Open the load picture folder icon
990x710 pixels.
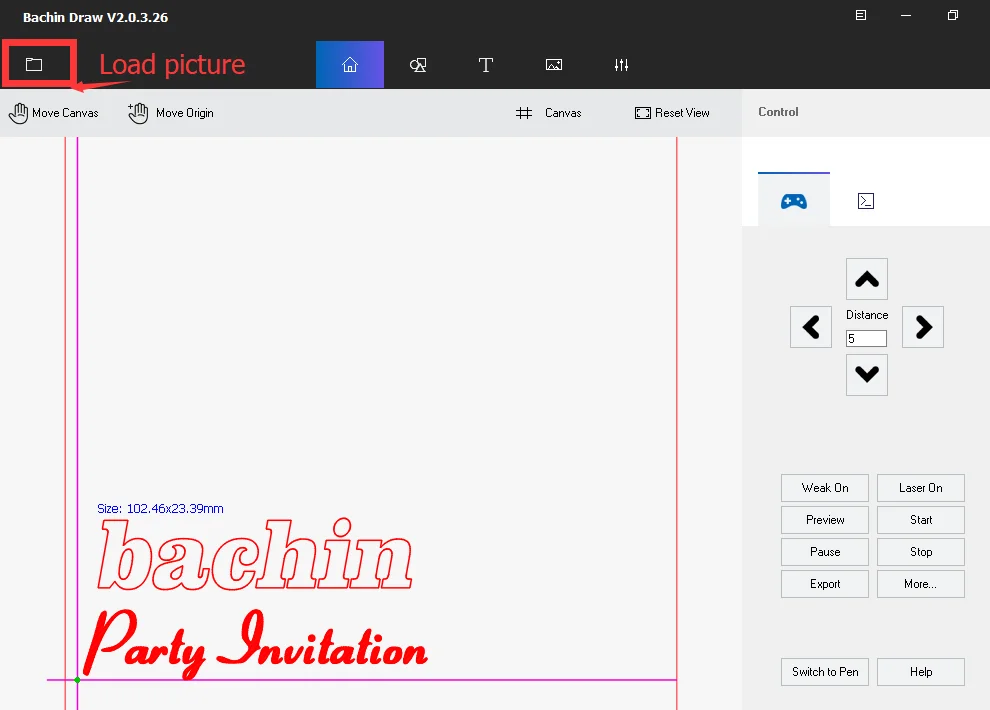click(x=34, y=64)
